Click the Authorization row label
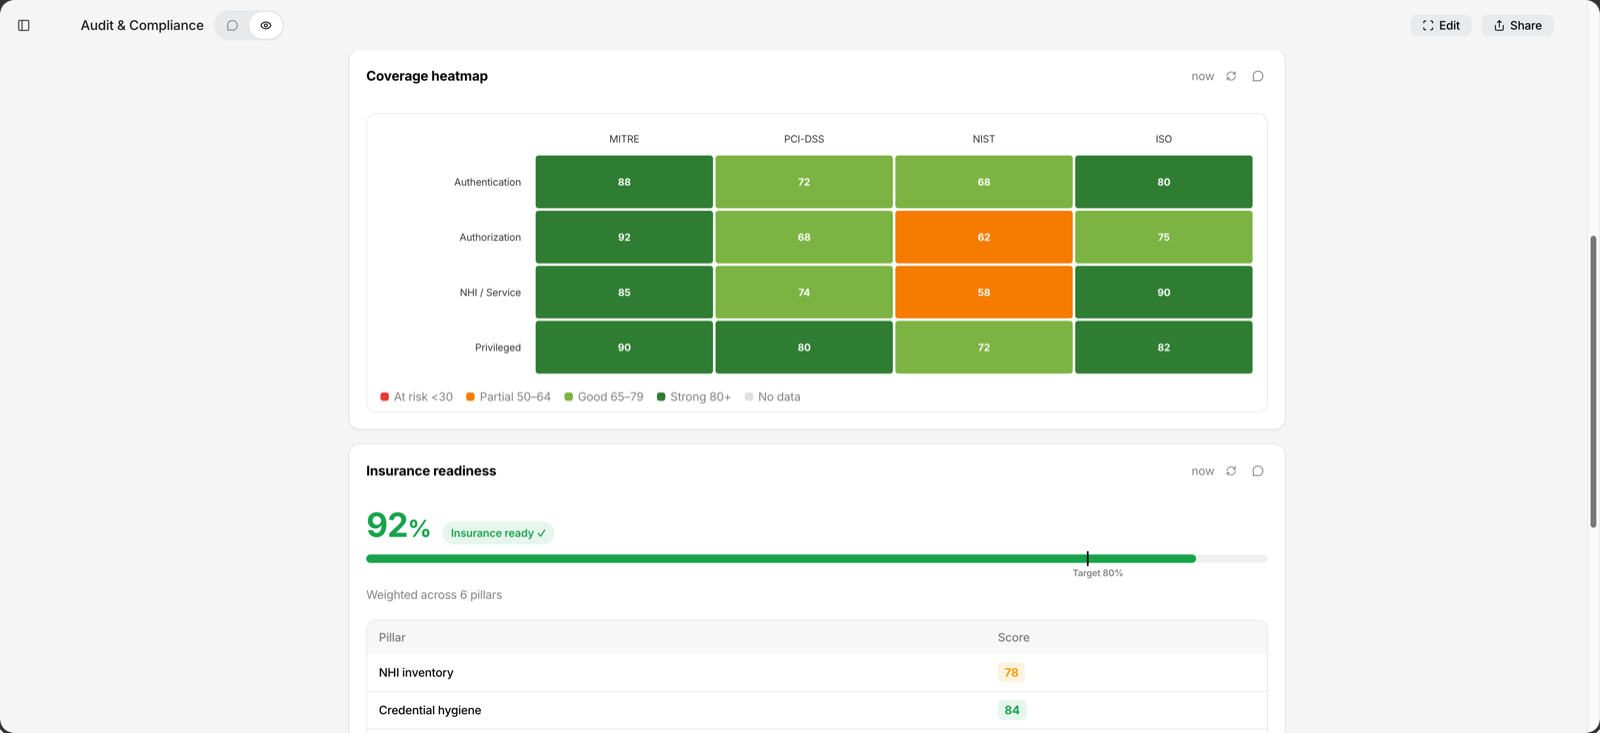The height and width of the screenshot is (733, 1600). [x=490, y=237]
